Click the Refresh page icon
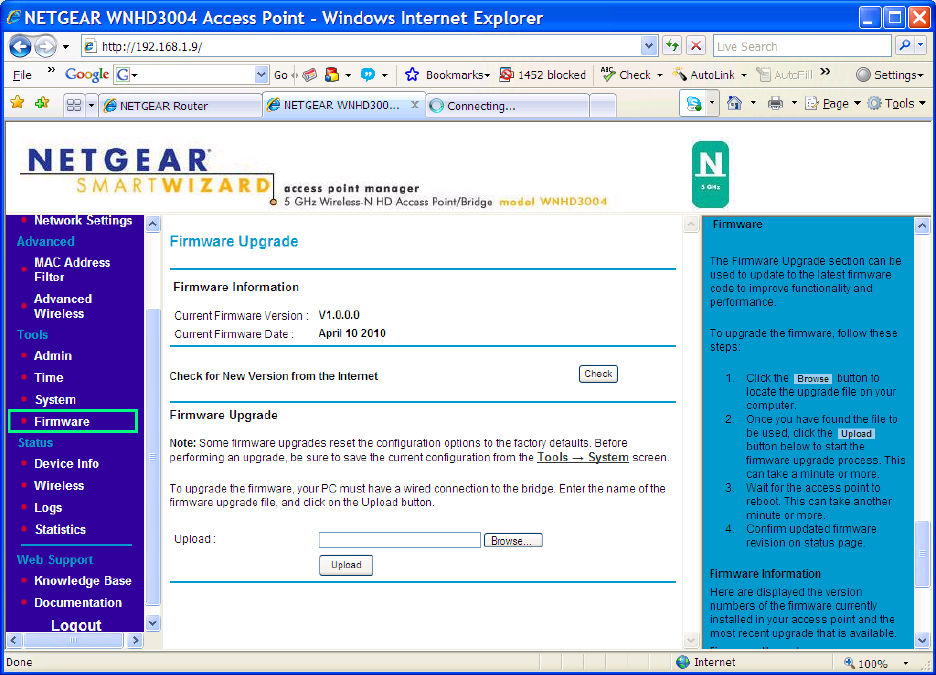The image size is (936, 675). pyautogui.click(x=673, y=46)
